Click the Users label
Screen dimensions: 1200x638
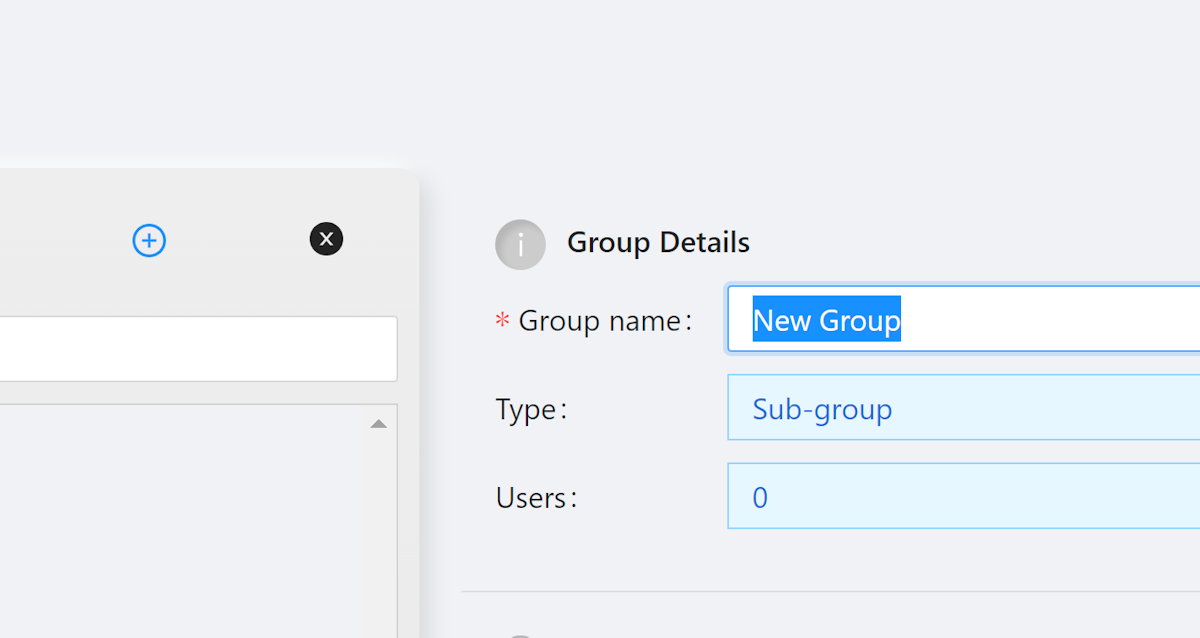(536, 497)
